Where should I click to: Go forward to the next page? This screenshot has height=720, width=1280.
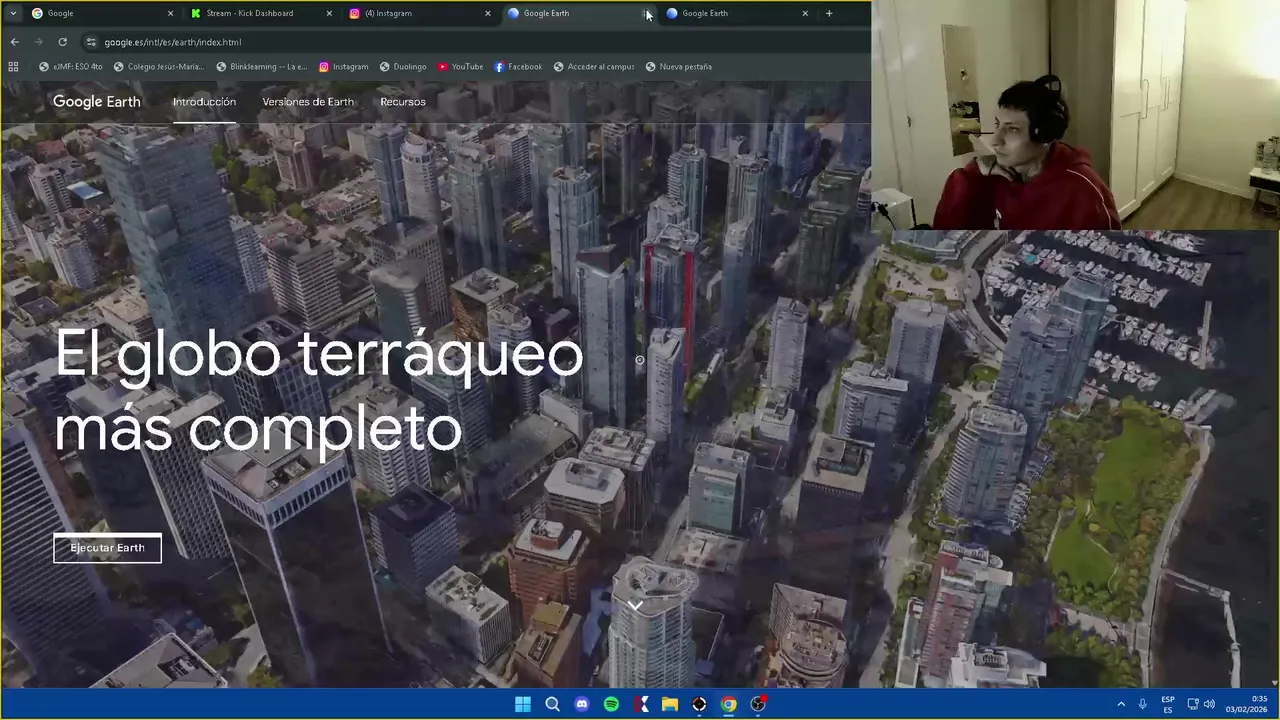click(38, 42)
